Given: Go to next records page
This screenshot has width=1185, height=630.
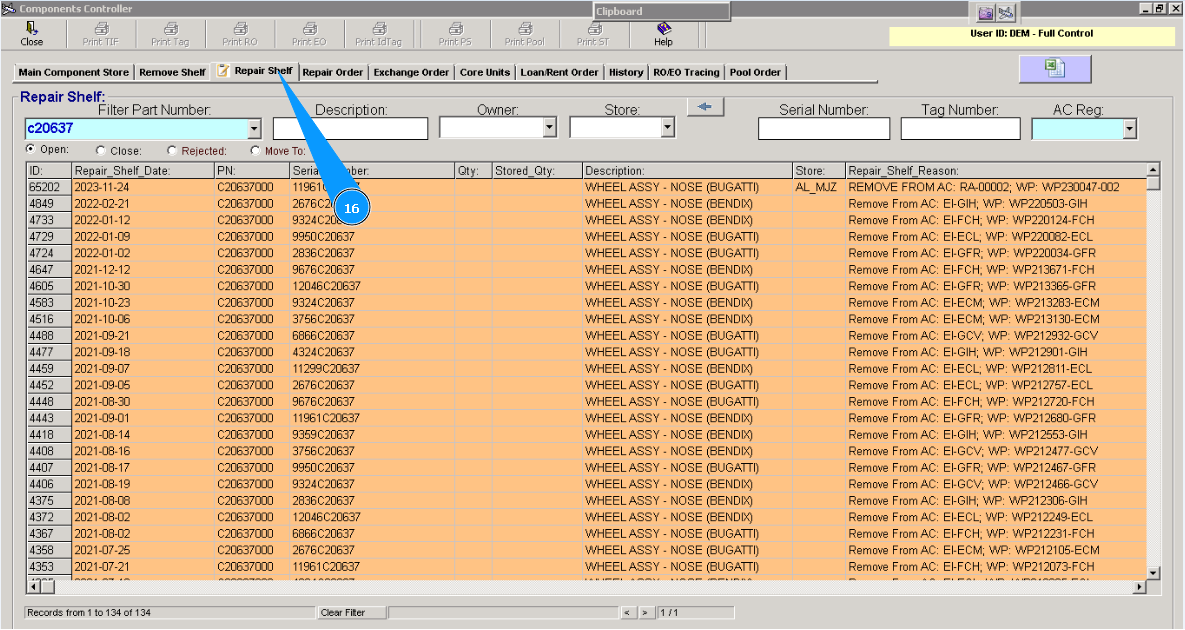Looking at the screenshot, I should tap(645, 613).
